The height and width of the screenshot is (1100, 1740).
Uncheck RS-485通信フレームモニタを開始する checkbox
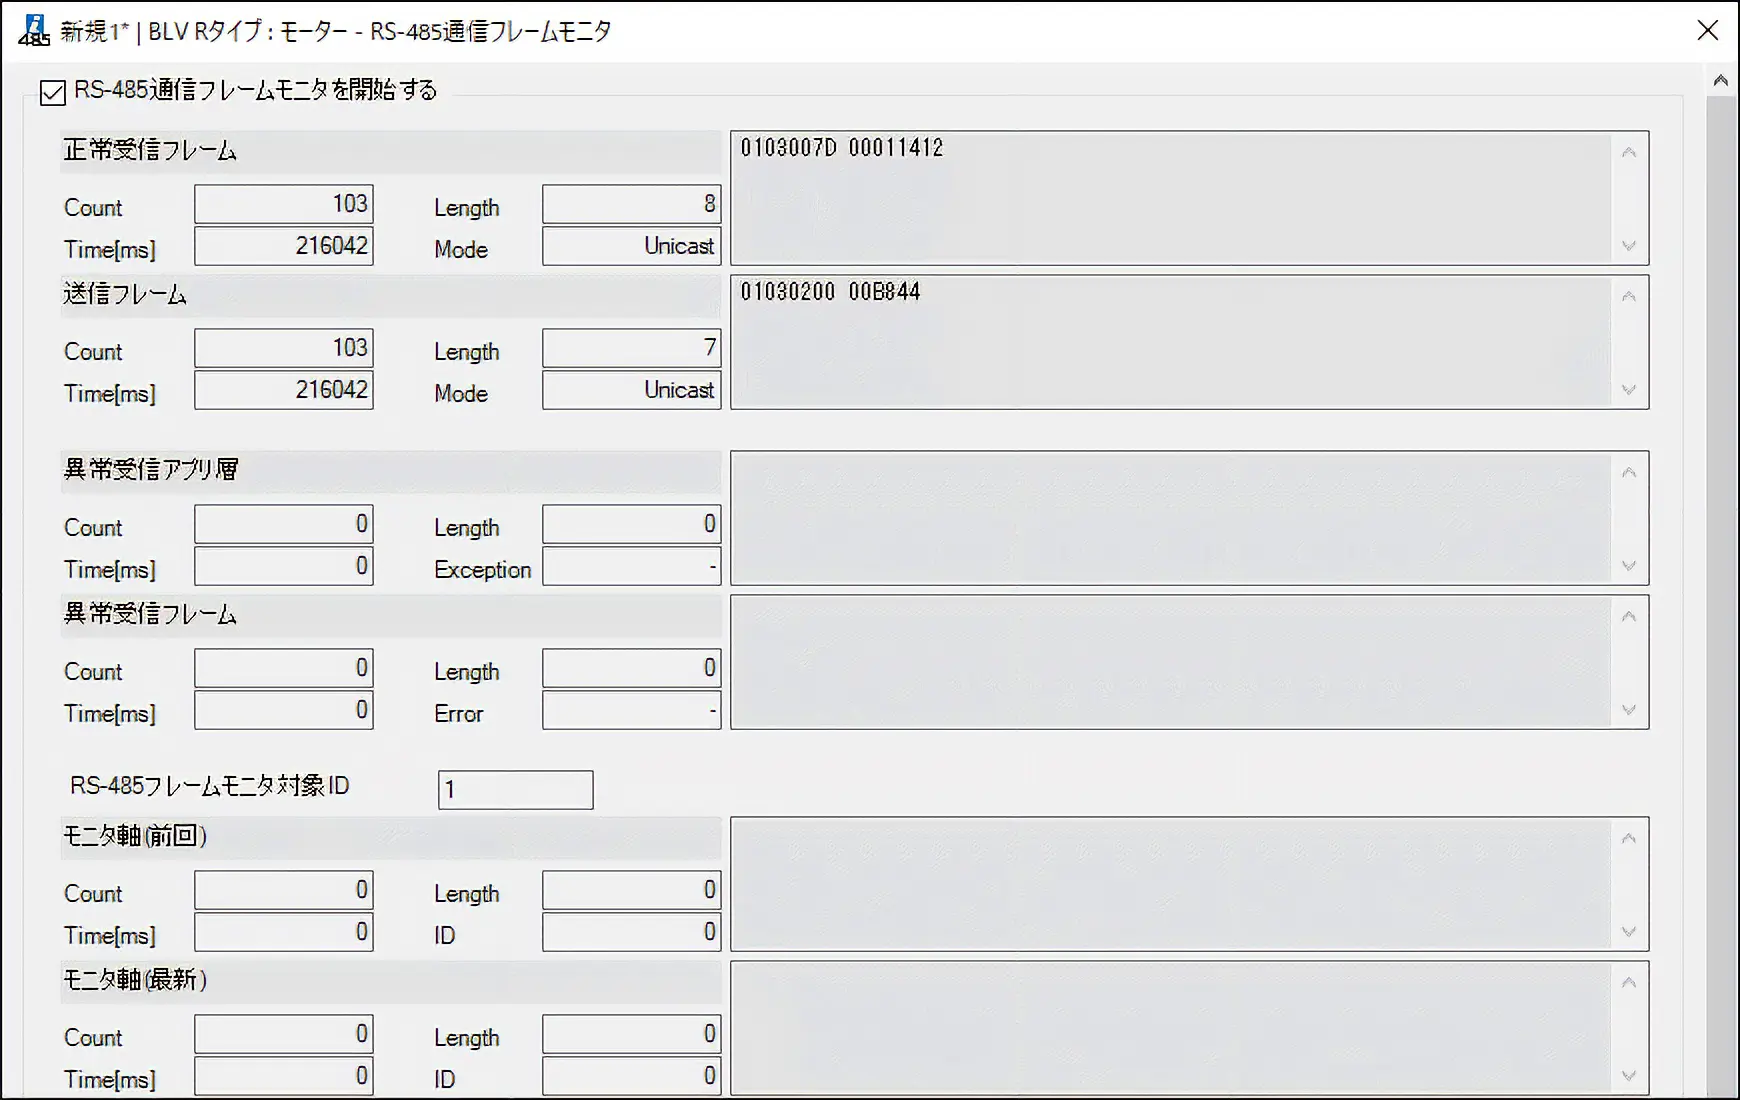click(x=53, y=93)
